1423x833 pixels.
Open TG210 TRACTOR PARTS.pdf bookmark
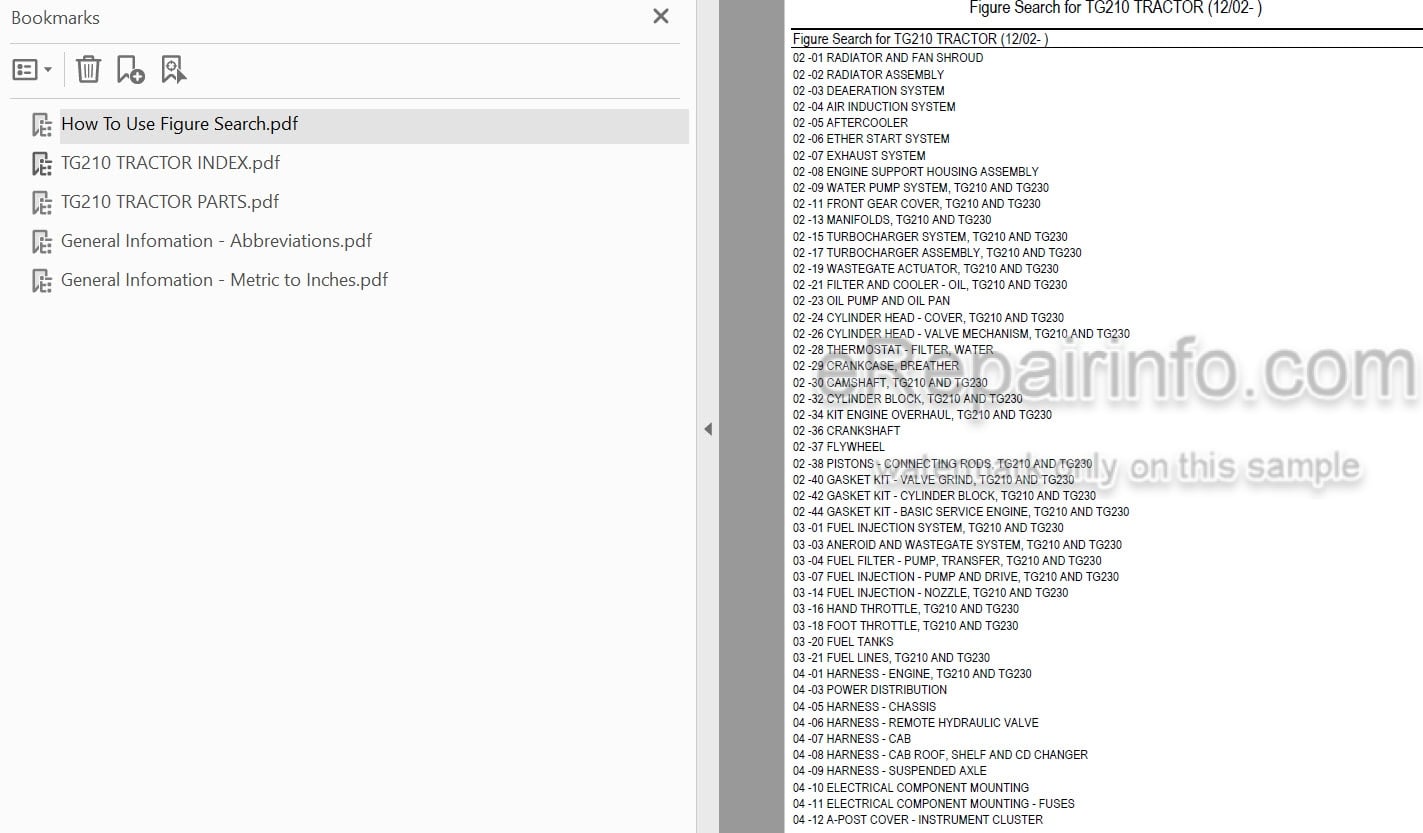coord(170,202)
